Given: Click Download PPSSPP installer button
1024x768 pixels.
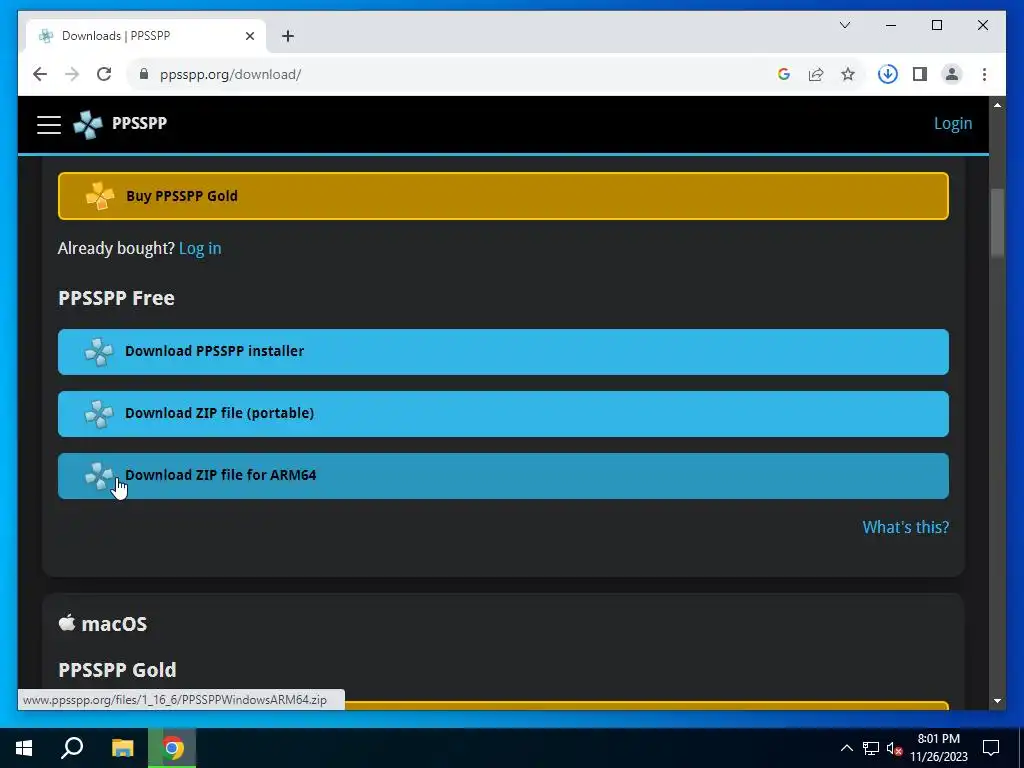Looking at the screenshot, I should [503, 352].
